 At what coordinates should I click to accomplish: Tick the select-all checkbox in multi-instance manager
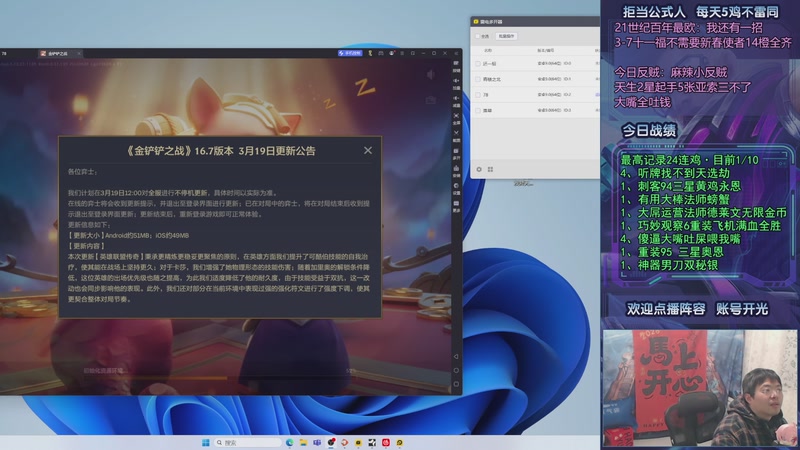pos(478,36)
